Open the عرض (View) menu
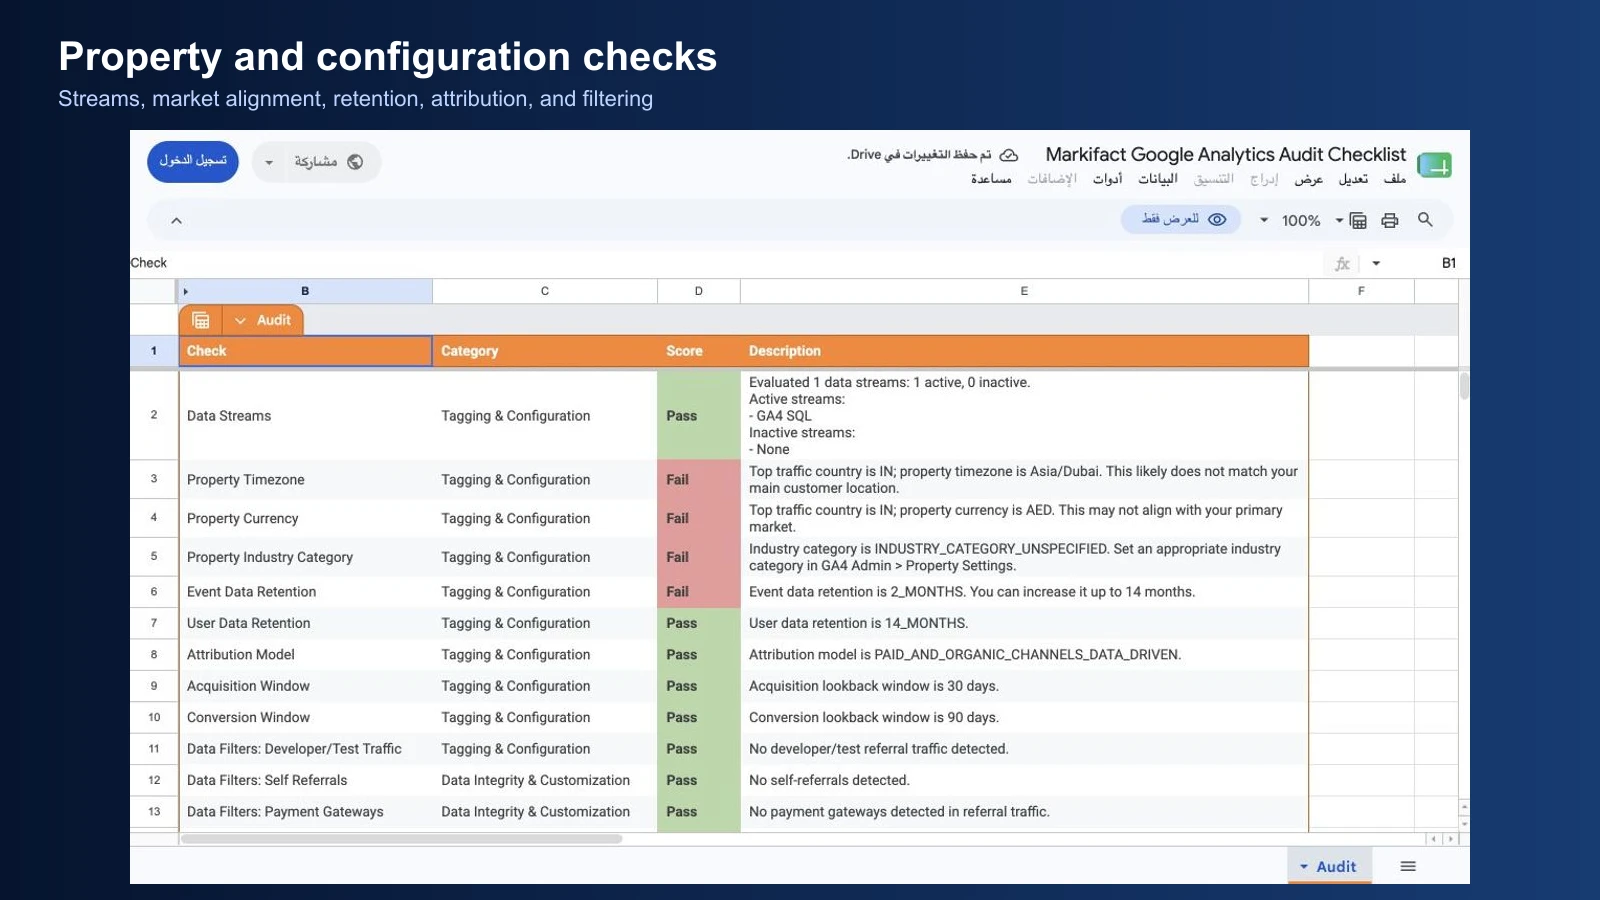This screenshot has width=1600, height=900. tap(1309, 179)
